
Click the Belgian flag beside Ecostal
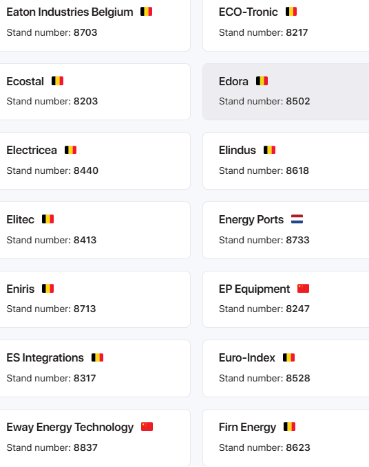point(57,81)
